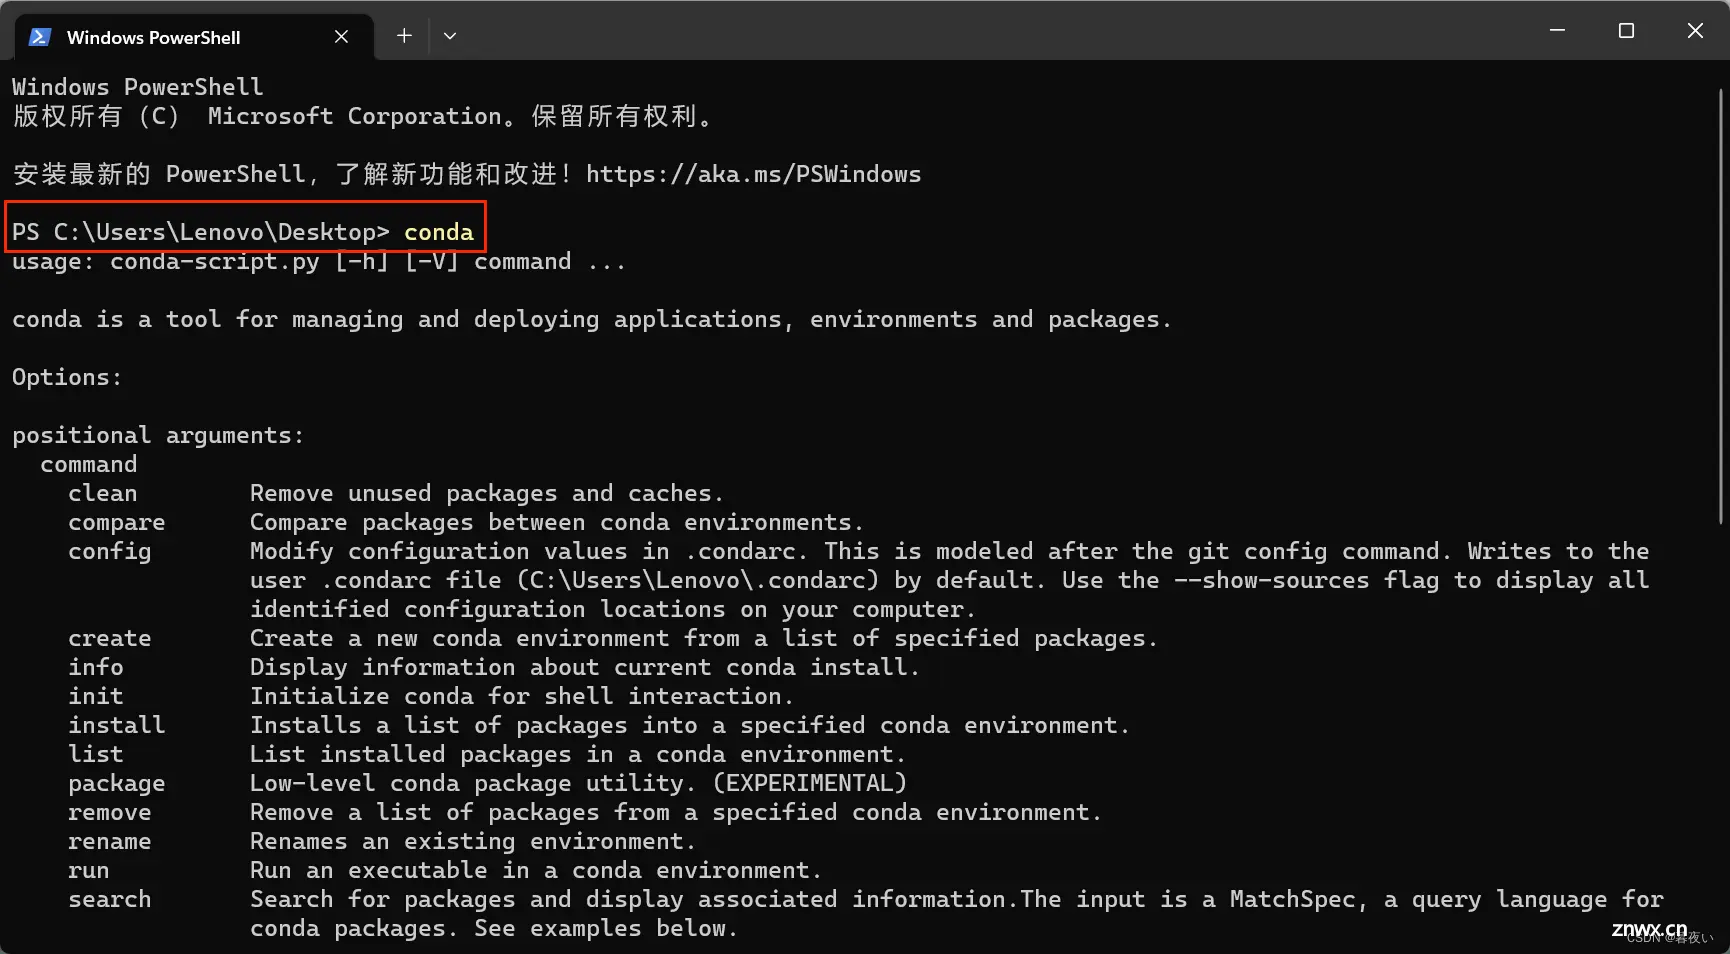1730x954 pixels.
Task: Click 'Renames an existing environment.' text
Action: pos(472,841)
